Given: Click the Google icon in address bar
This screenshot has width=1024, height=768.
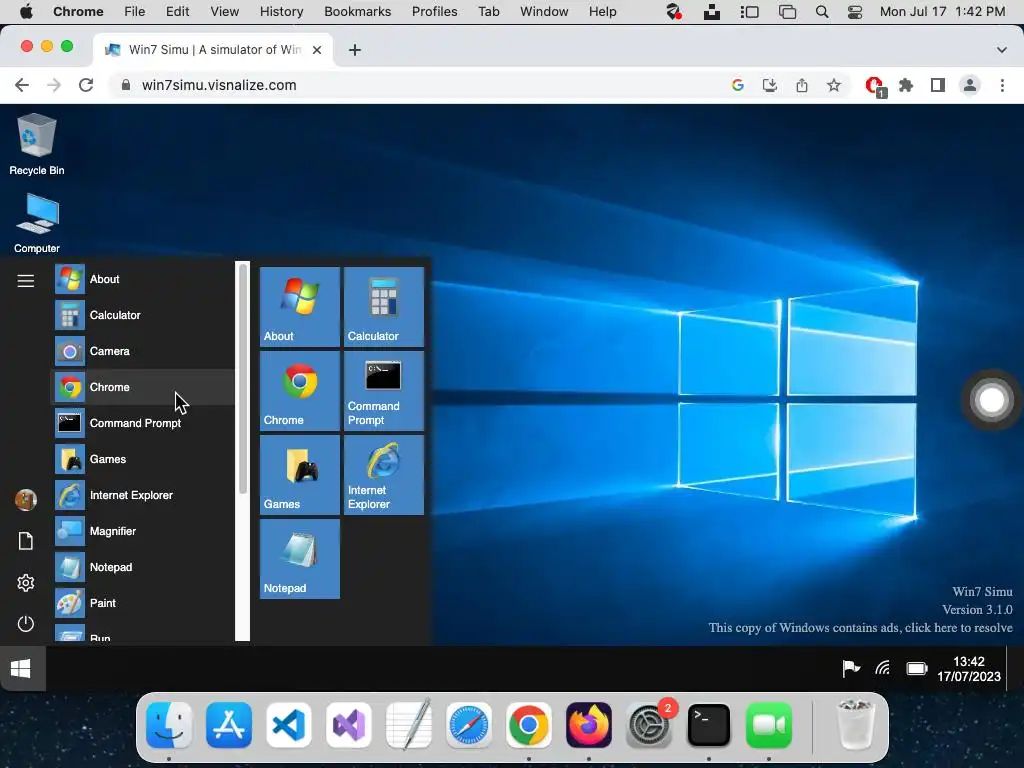Looking at the screenshot, I should point(738,85).
